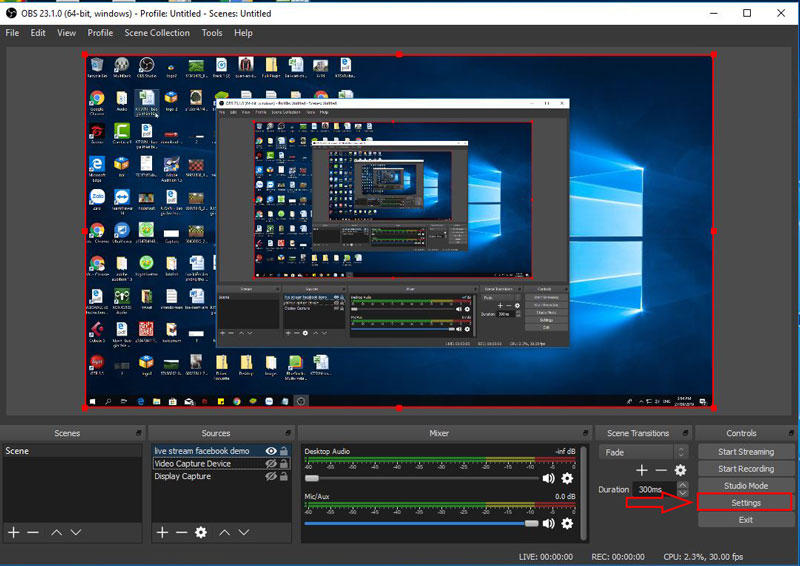Image resolution: width=800 pixels, height=566 pixels.
Task: Open the Edit menu
Action: tap(38, 33)
